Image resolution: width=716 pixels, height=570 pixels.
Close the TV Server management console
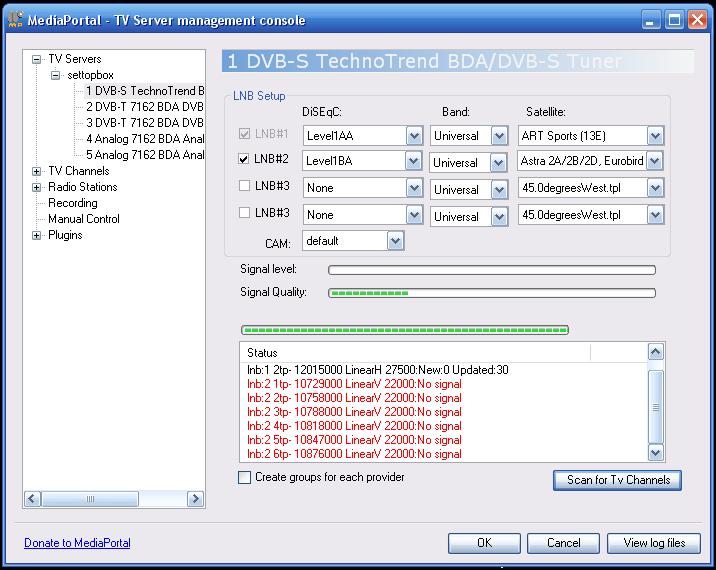point(697,20)
